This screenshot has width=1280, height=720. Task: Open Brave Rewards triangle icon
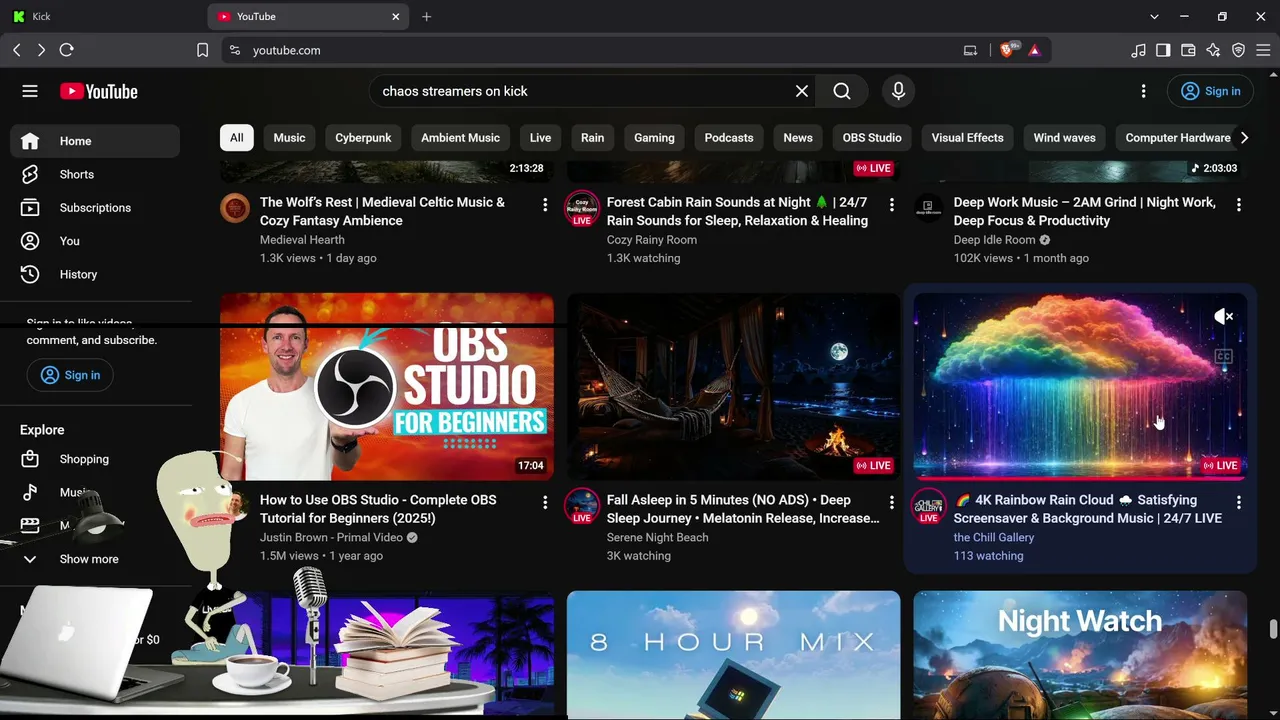click(x=1034, y=50)
